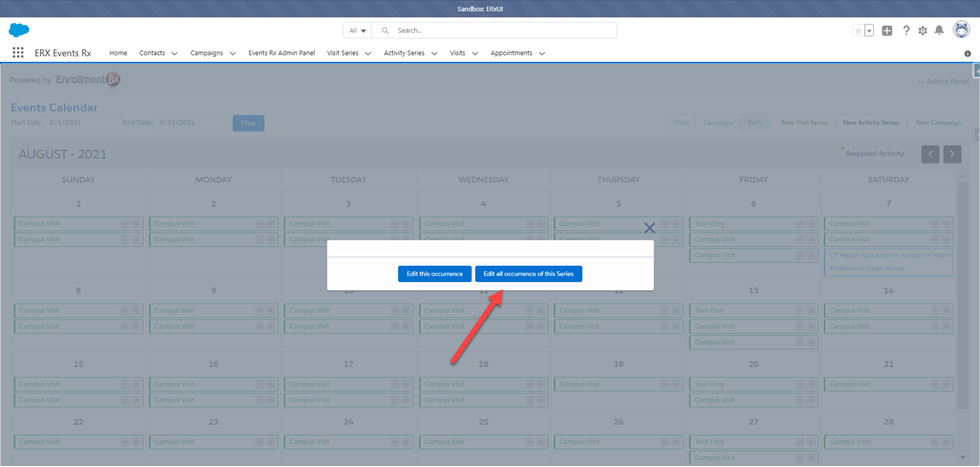Open the Help question mark icon

[905, 31]
